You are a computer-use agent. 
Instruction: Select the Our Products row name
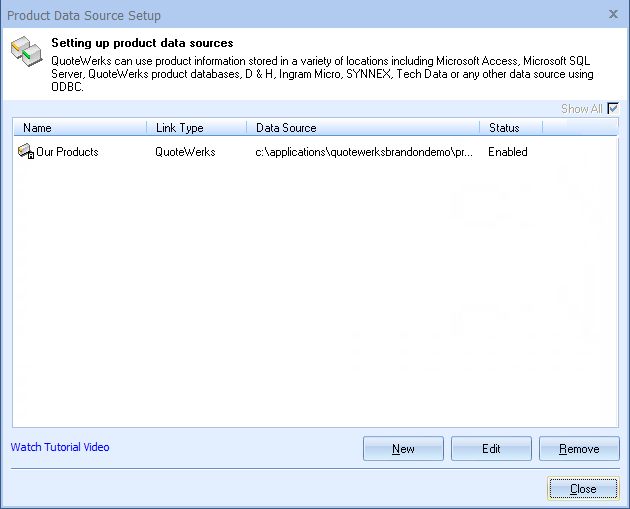coord(67,152)
